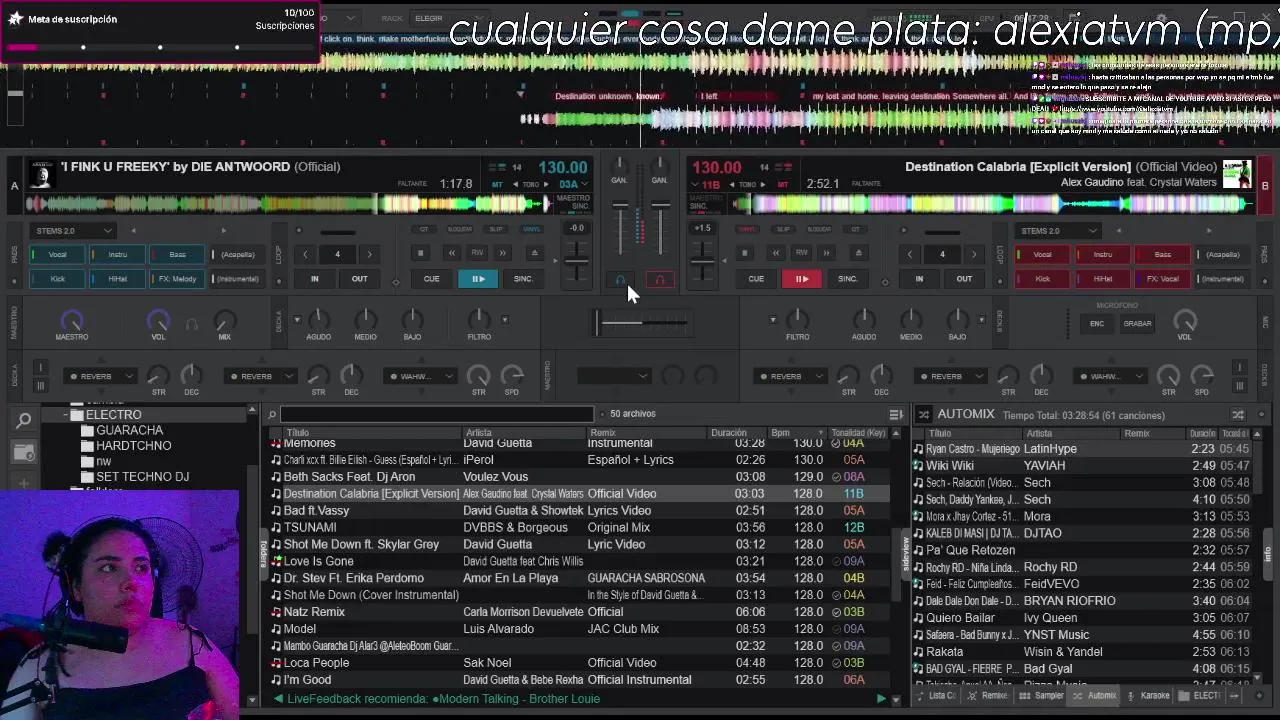Halve deck B loop length with left arrow

pyautogui.click(x=909, y=254)
